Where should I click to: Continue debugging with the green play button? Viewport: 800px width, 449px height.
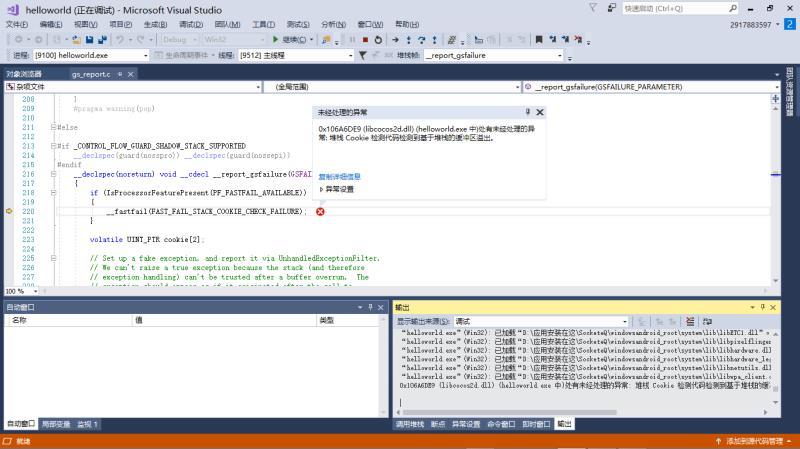tap(276, 40)
